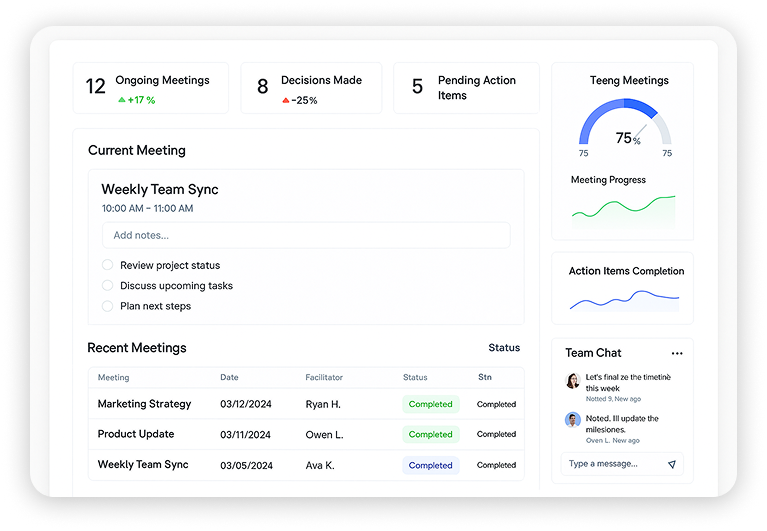
Task: Sort by the Status column header
Action: (415, 377)
